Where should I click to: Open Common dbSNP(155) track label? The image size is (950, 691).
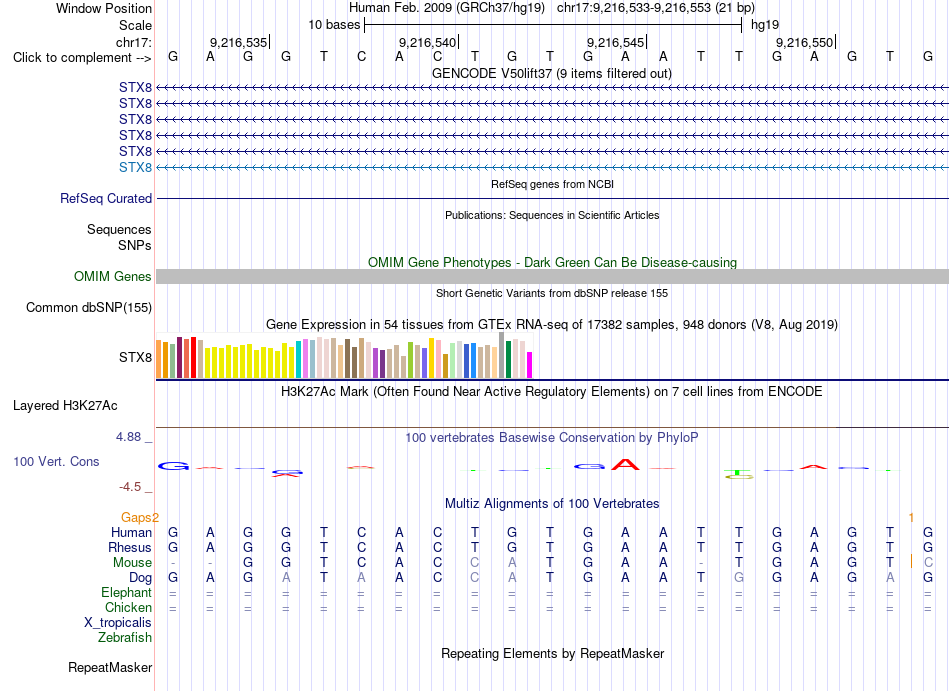(89, 308)
